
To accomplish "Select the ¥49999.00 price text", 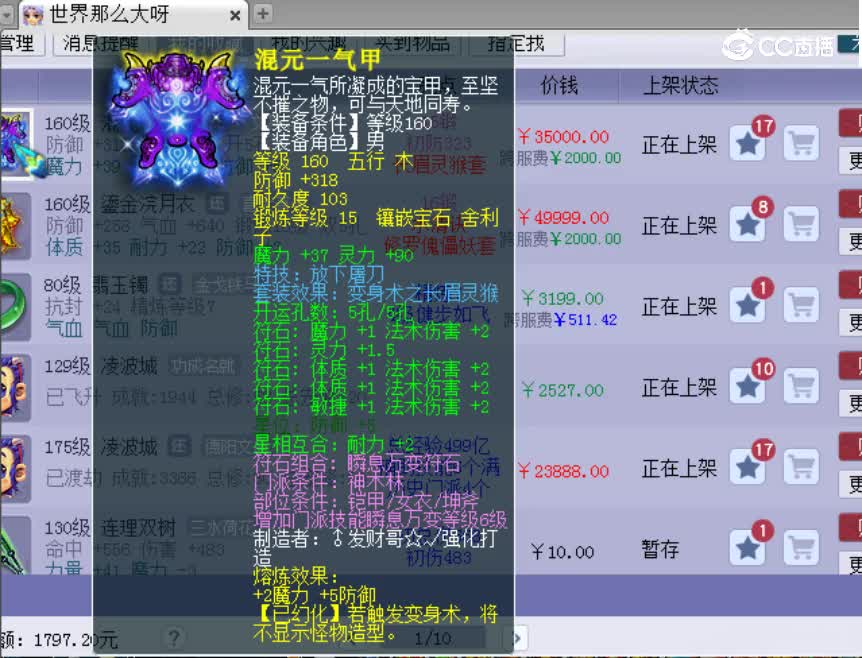I will click(x=563, y=217).
